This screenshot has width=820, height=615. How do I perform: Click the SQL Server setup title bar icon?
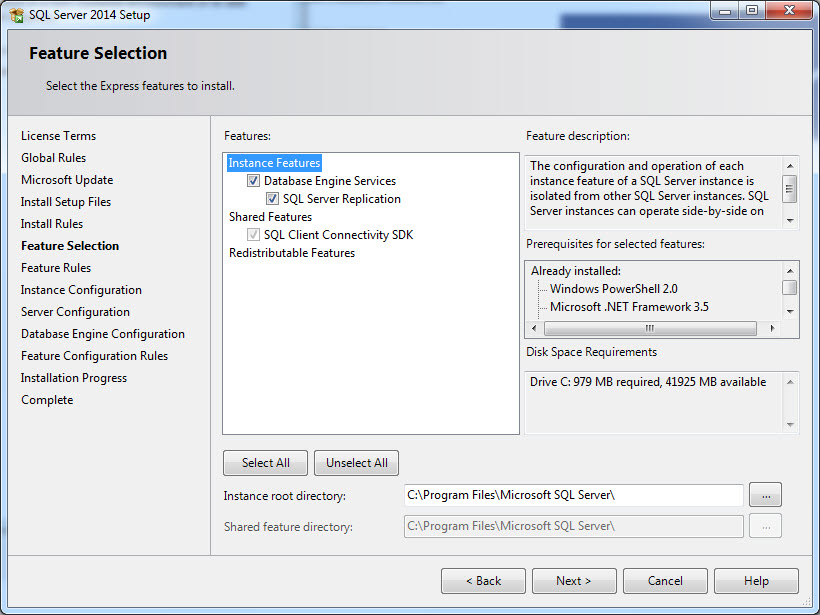click(x=16, y=13)
